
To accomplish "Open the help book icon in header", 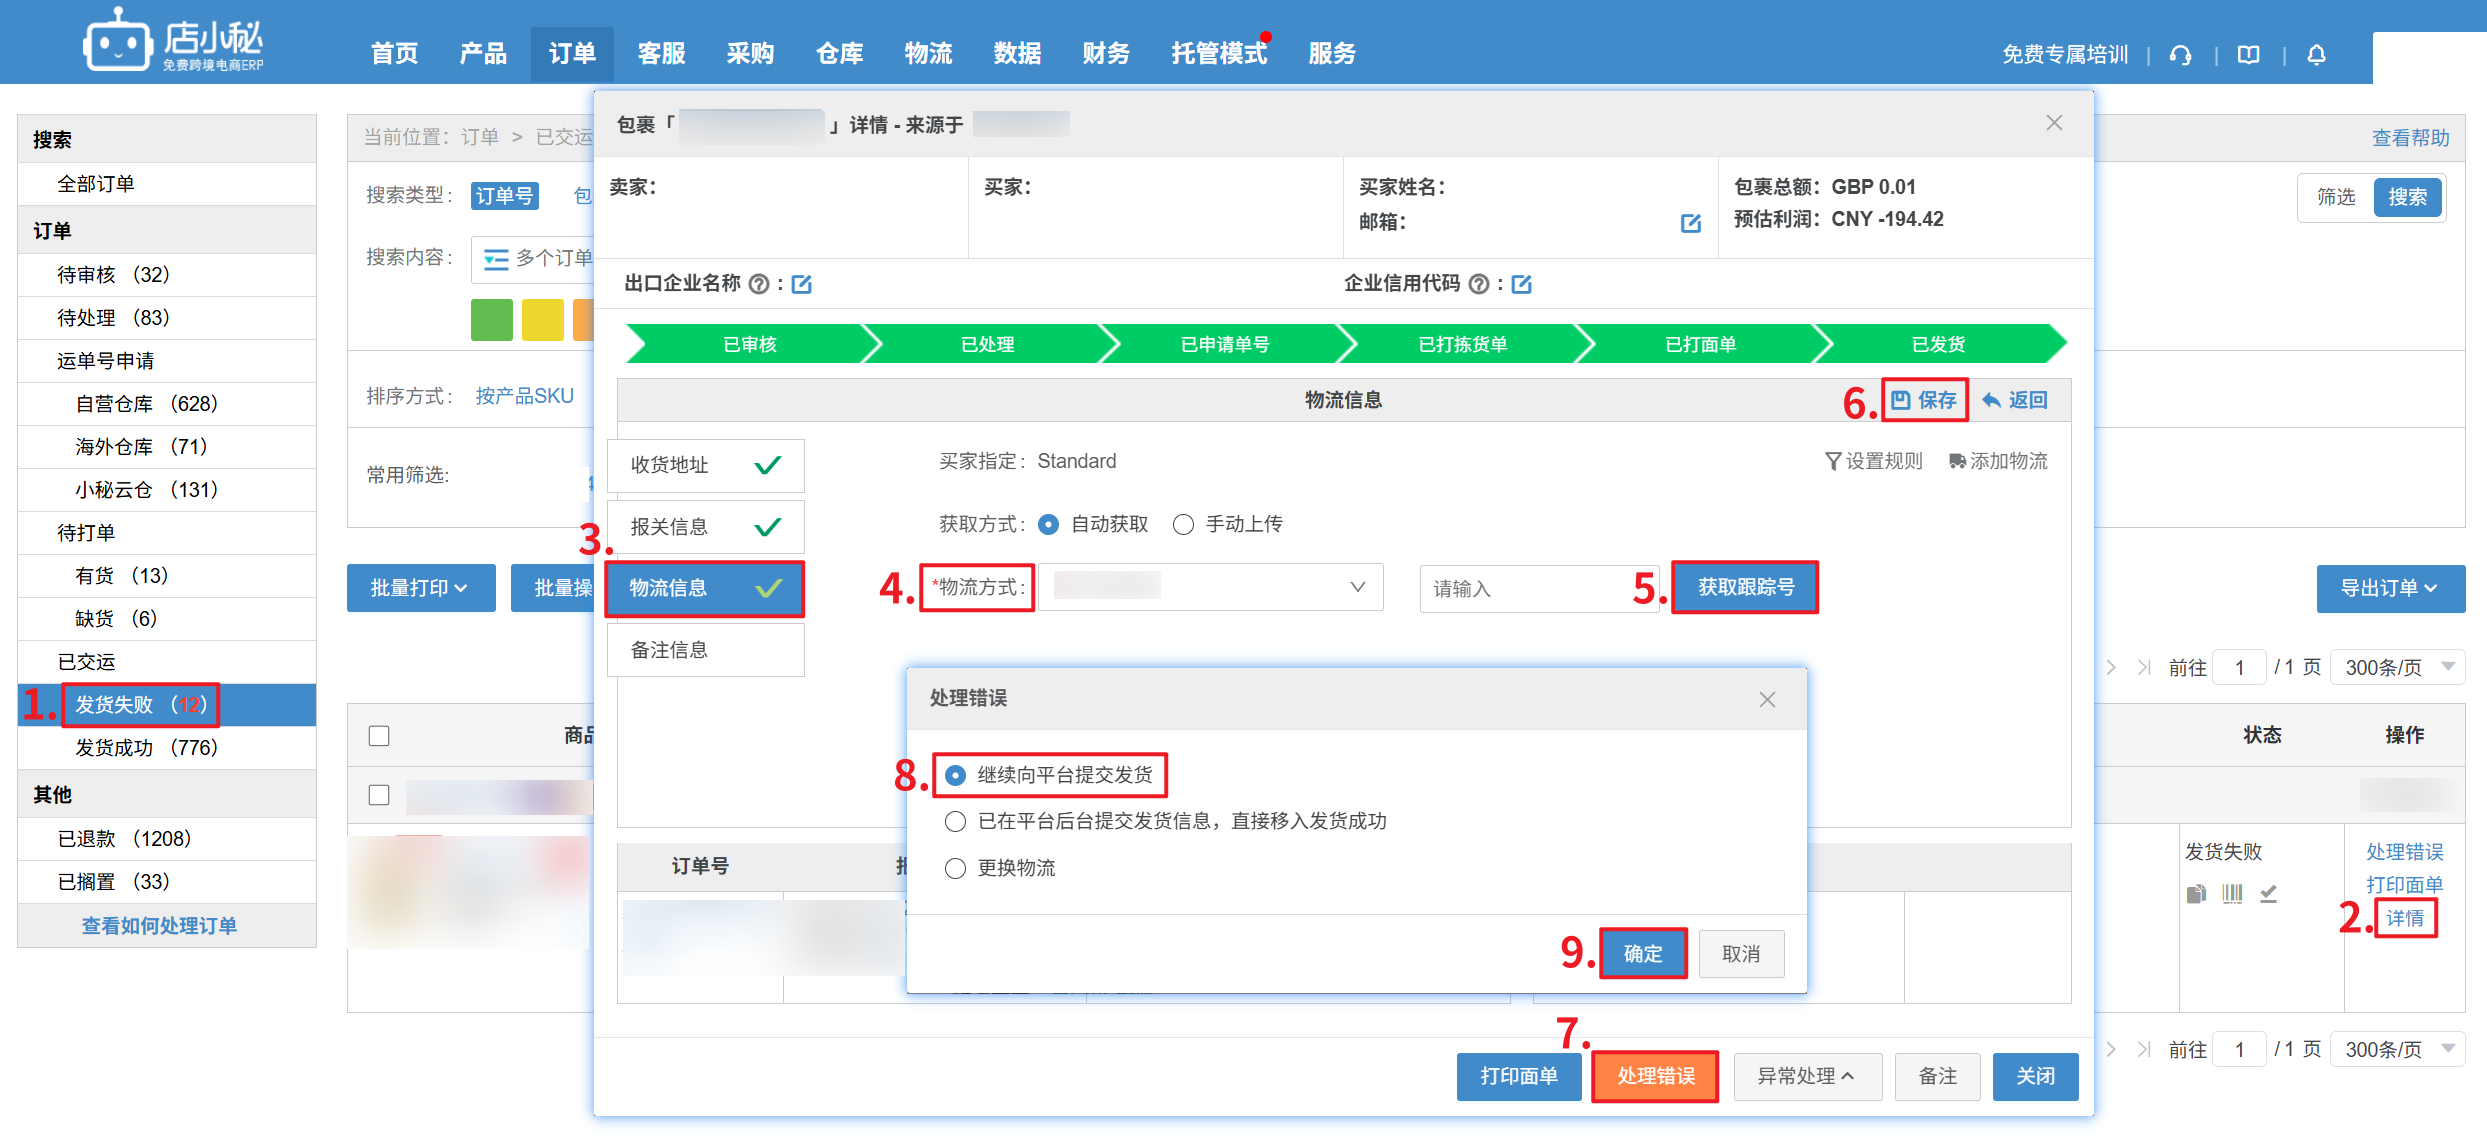I will click(2249, 55).
